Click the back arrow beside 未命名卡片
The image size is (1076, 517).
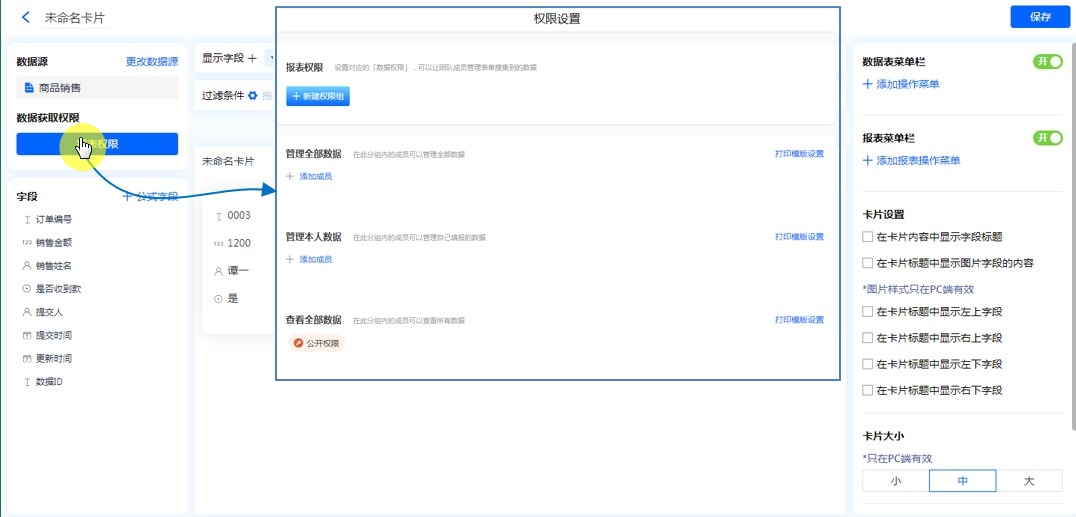(x=26, y=18)
